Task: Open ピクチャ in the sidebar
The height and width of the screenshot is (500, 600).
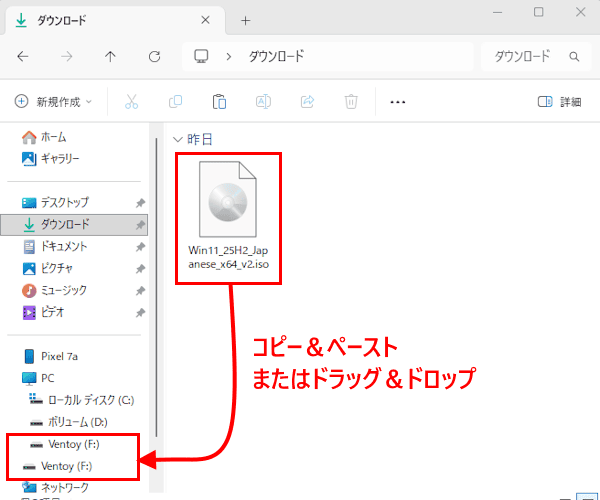Action: click(47, 269)
